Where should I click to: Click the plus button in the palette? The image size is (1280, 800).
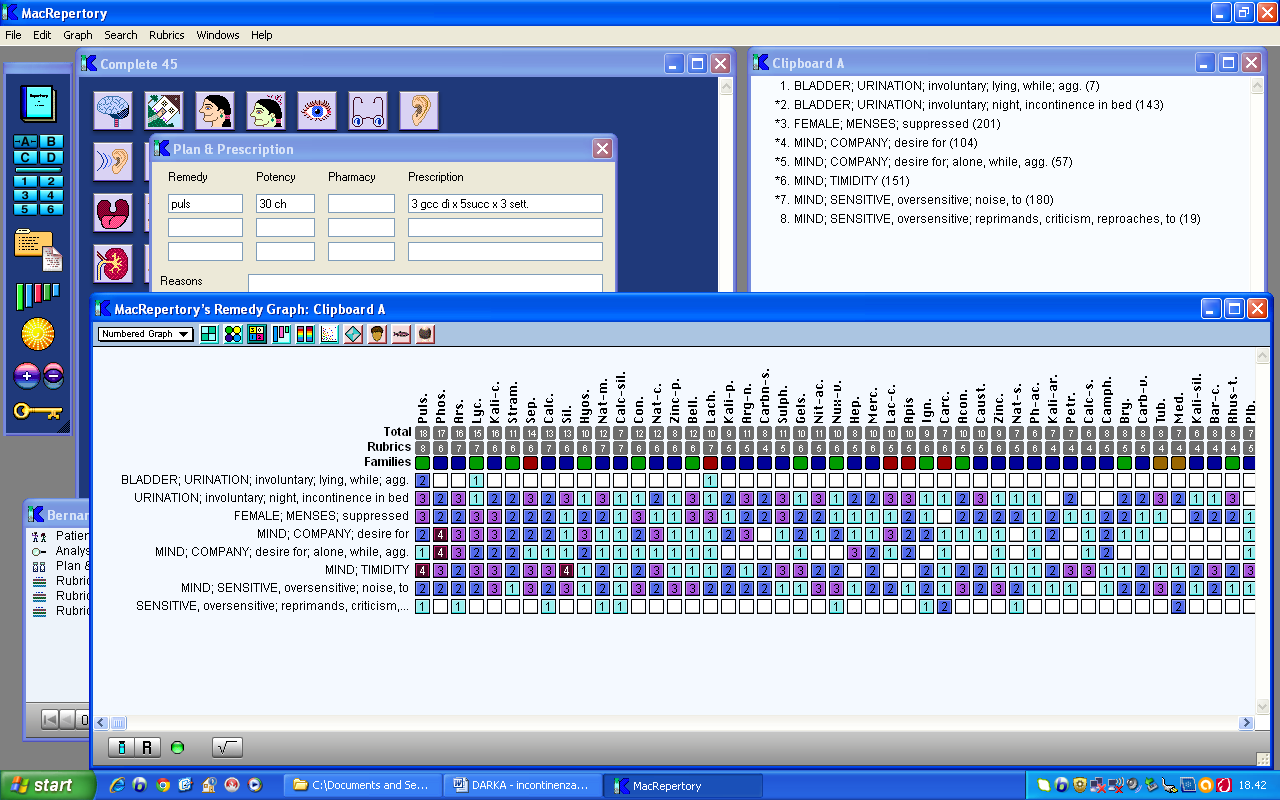click(x=26, y=376)
